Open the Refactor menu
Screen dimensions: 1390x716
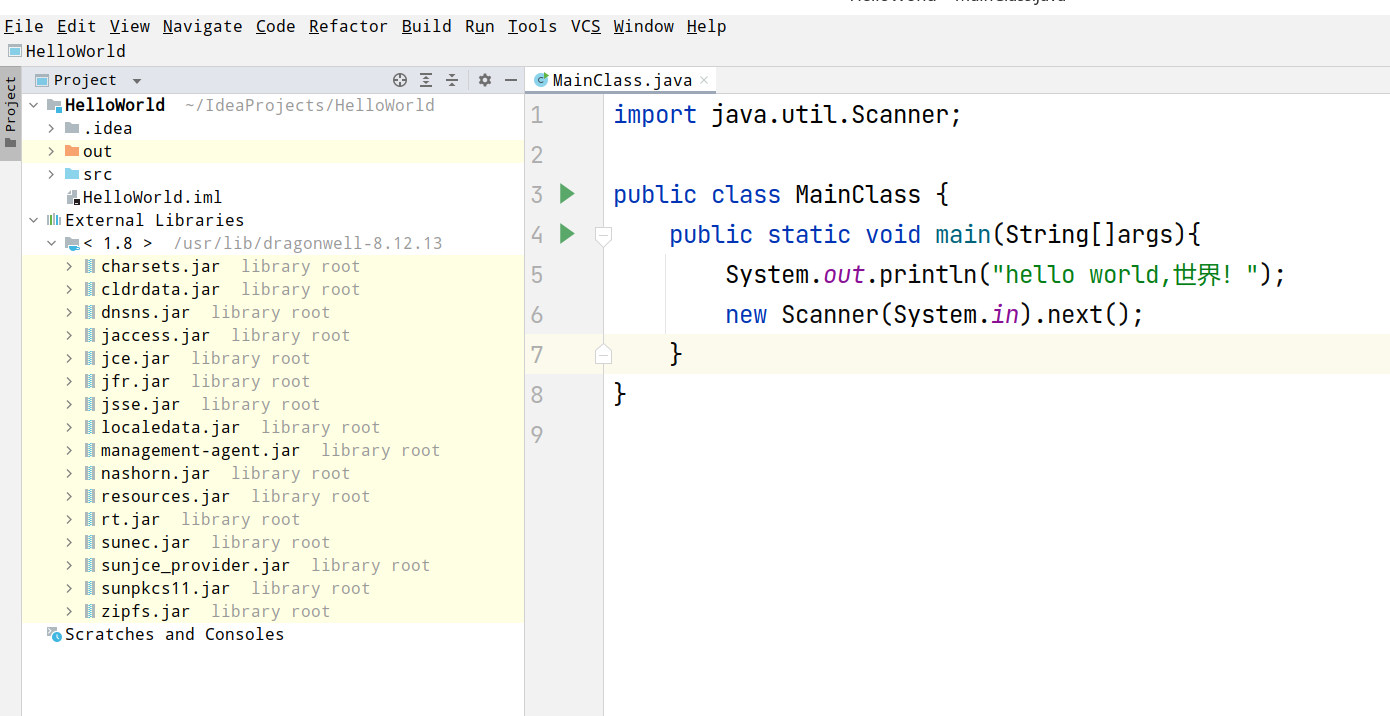349,26
